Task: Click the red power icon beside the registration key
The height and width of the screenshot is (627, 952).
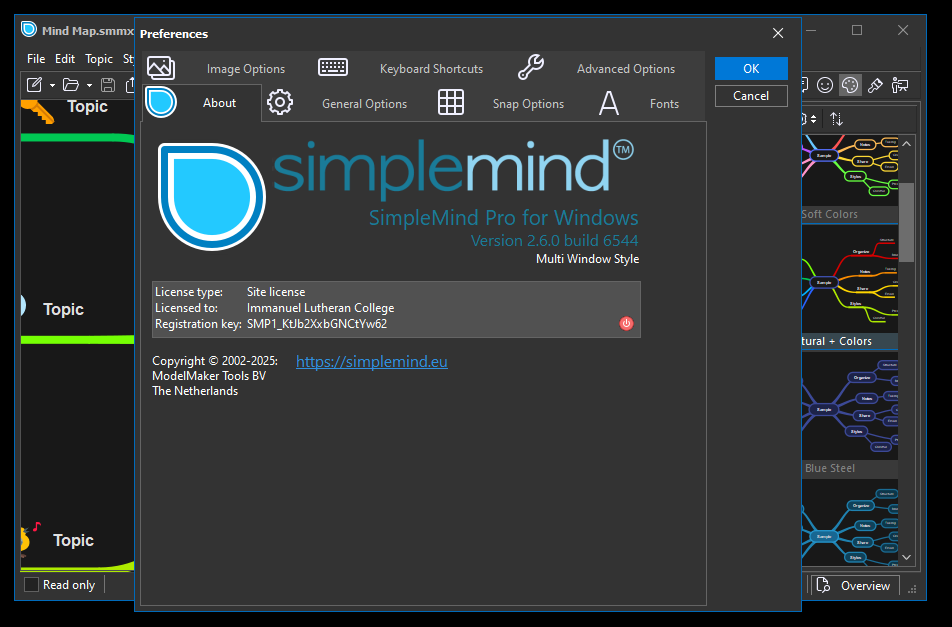Action: [626, 324]
